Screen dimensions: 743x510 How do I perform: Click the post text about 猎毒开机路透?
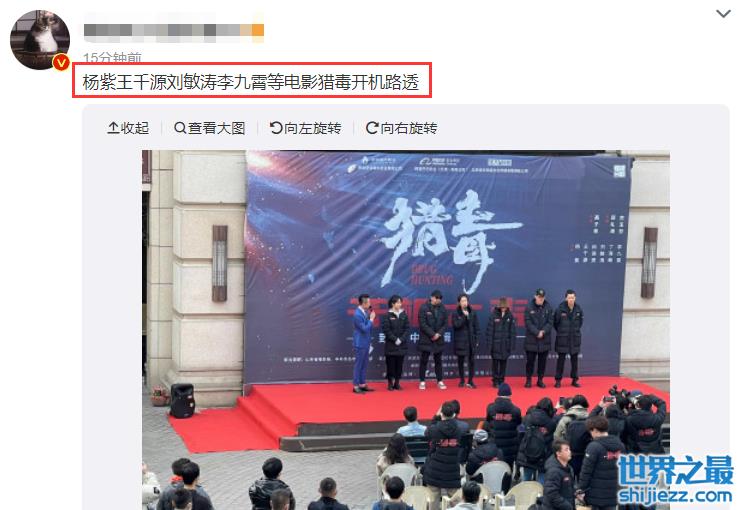coord(251,82)
